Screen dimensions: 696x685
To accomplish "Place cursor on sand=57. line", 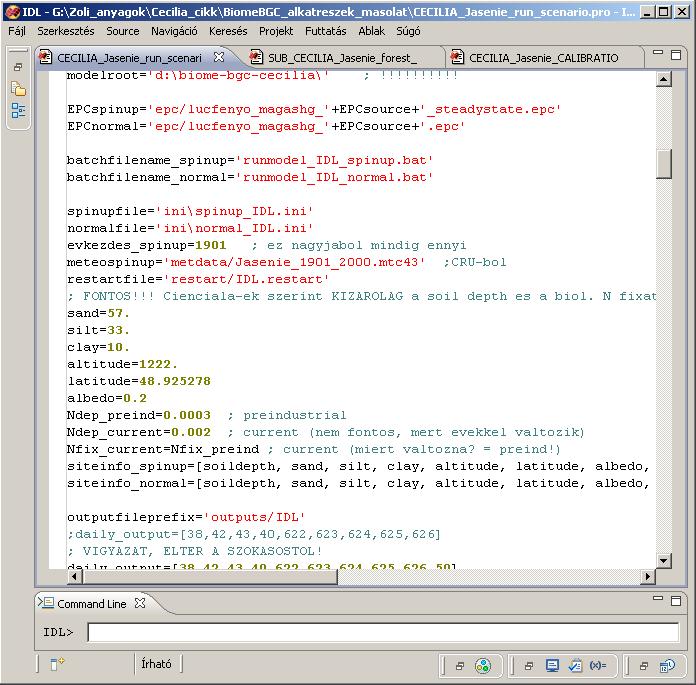I will coord(99,313).
